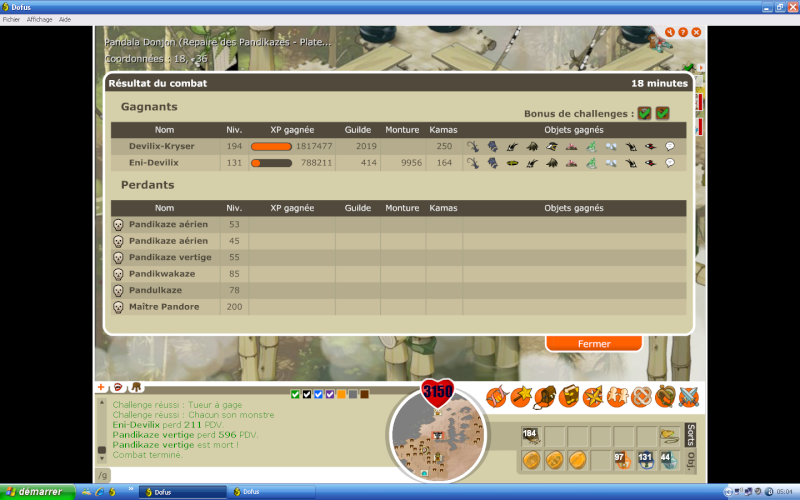800x500 pixels.
Task: Click the system tray clock showing 05:04
Action: point(784,492)
